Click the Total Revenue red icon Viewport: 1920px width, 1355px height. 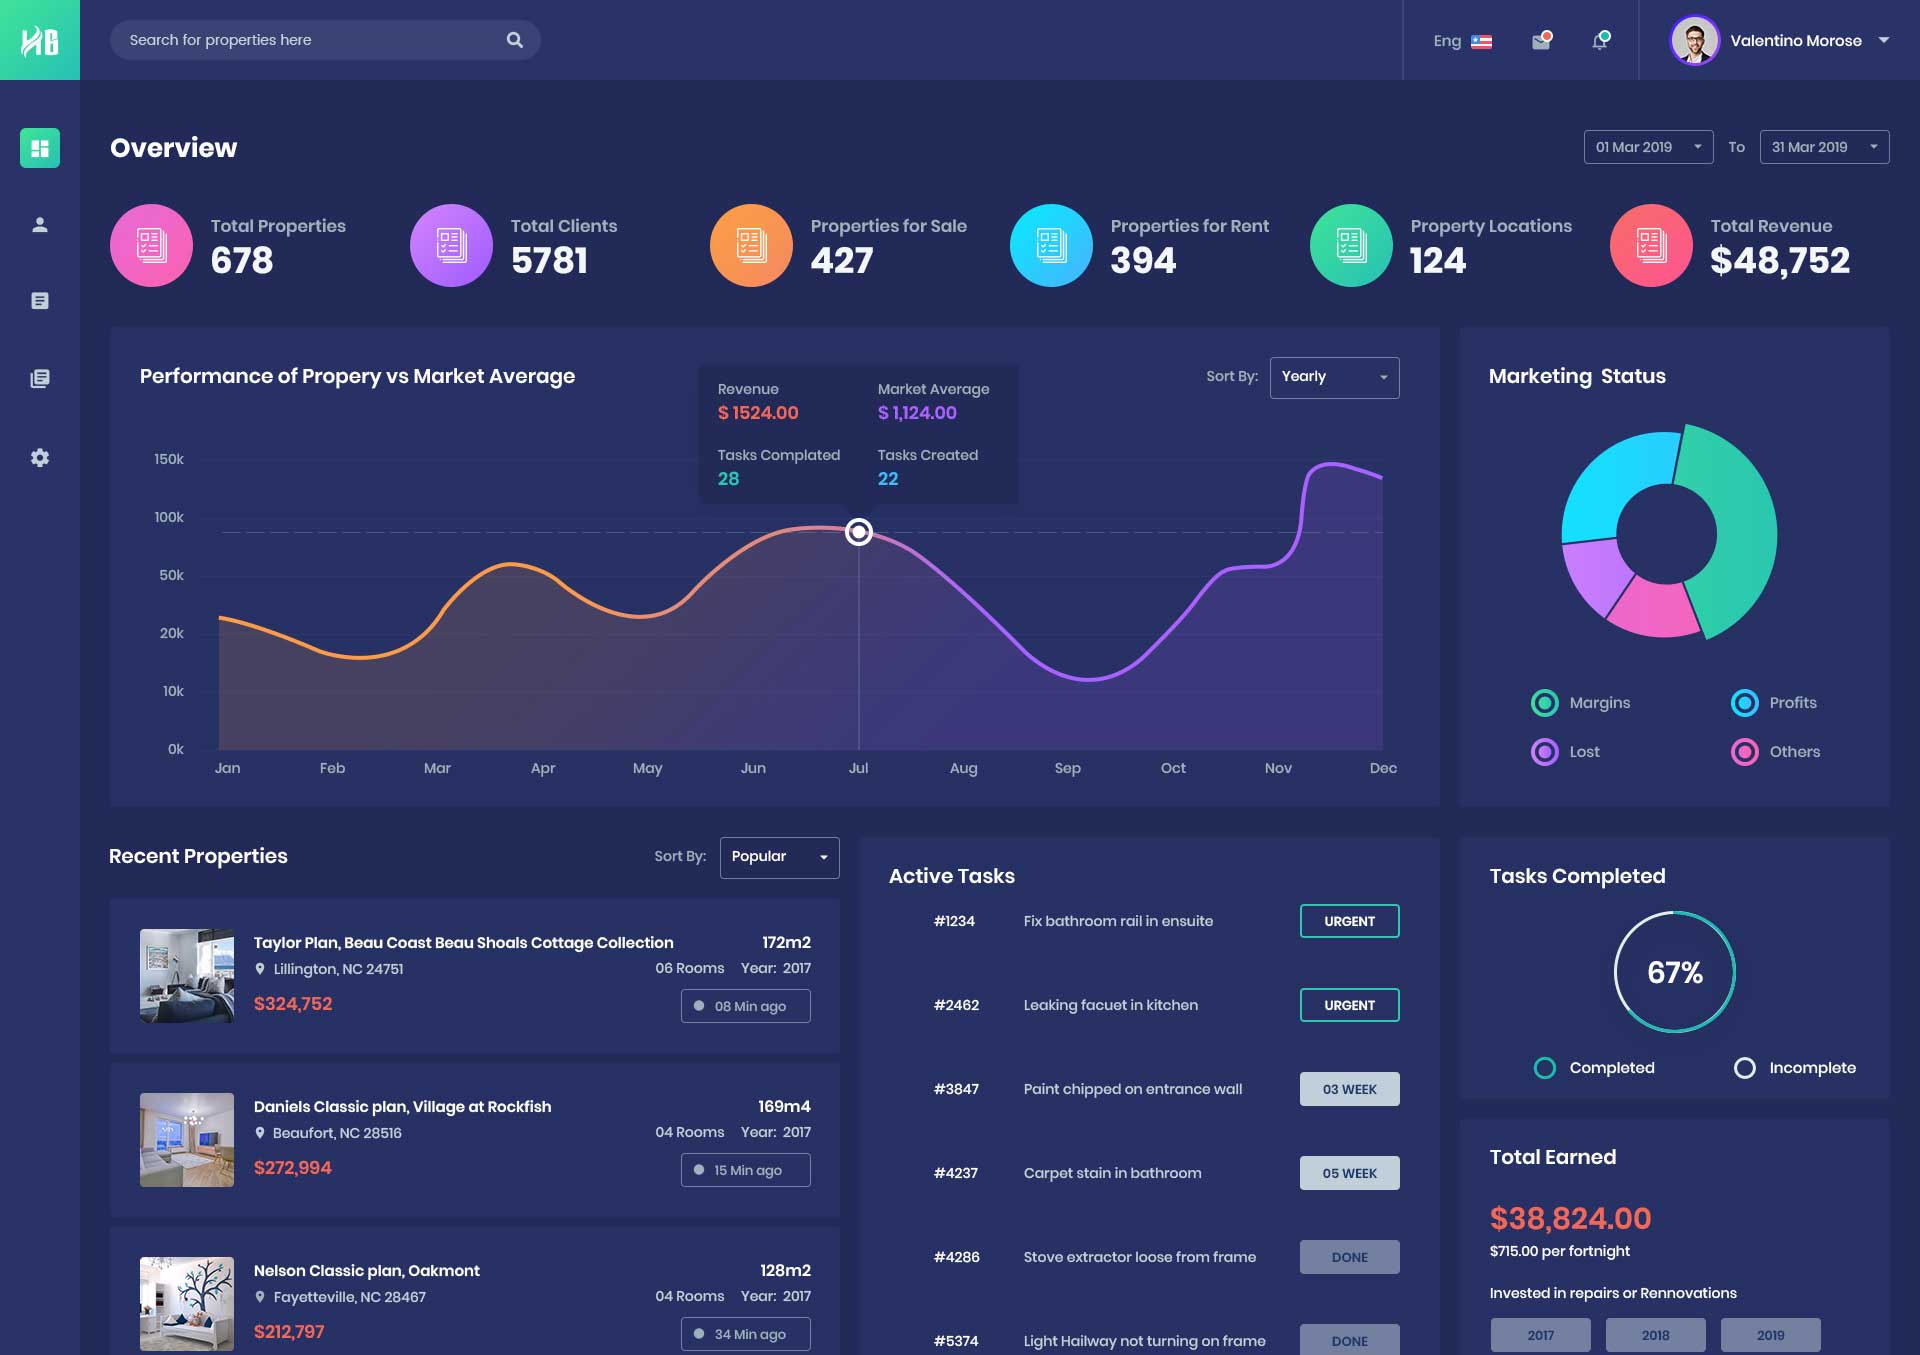(1650, 245)
